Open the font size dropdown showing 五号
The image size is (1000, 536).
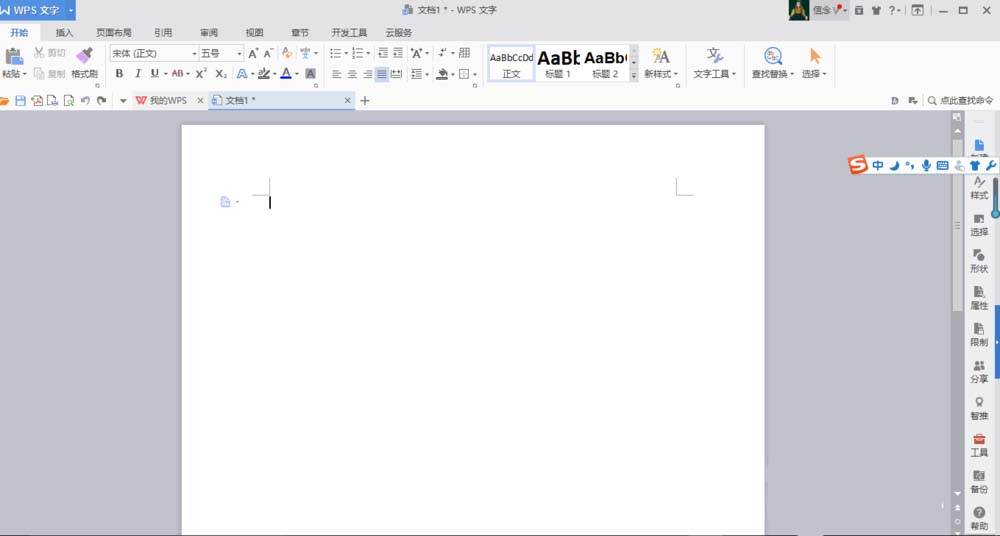pos(239,53)
